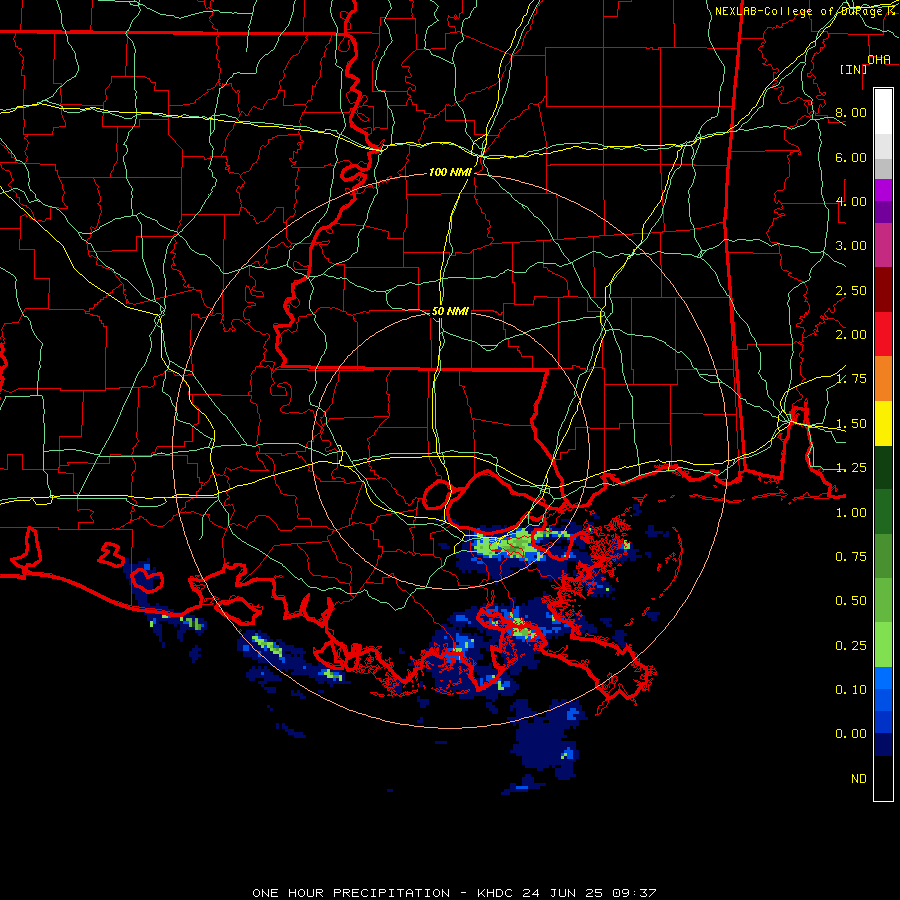The width and height of the screenshot is (900, 900).
Task: Select the 6.00 legend value
Action: [851, 157]
